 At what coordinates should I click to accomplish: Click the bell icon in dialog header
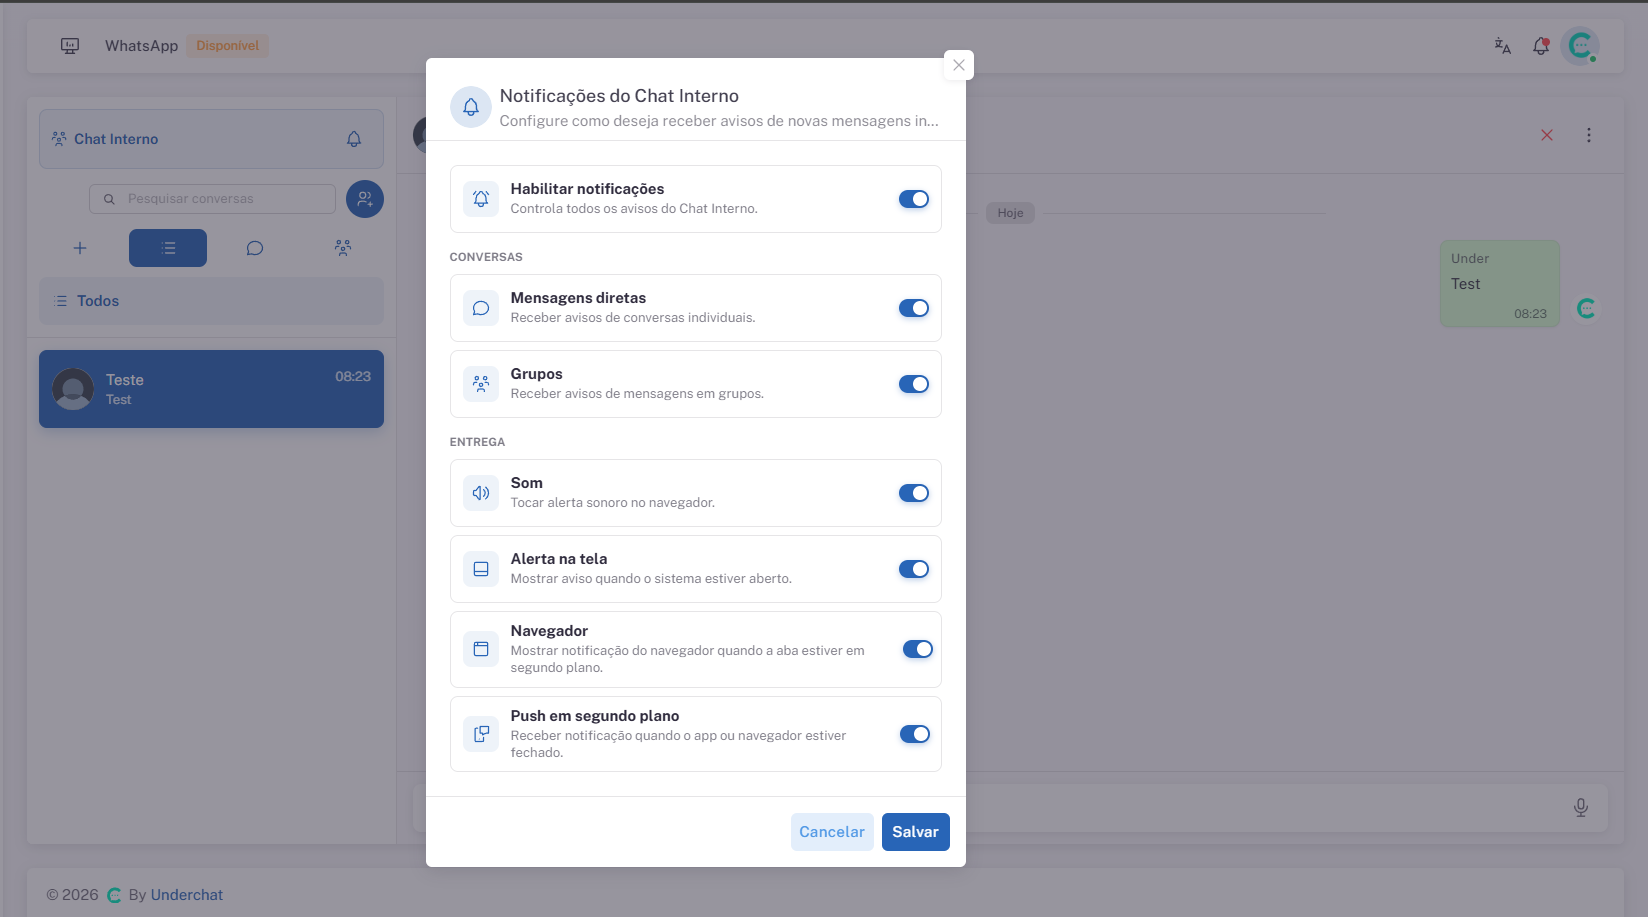pos(471,107)
